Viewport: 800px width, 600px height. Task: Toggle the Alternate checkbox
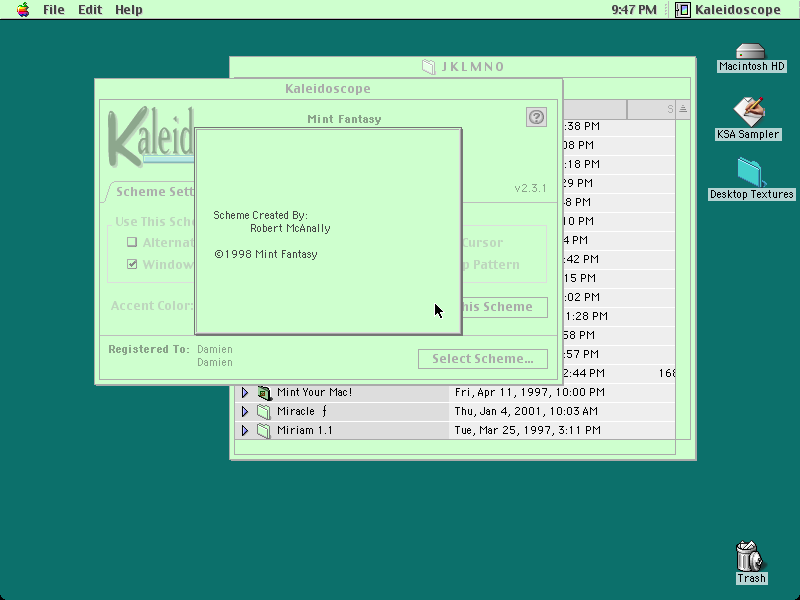coord(132,242)
